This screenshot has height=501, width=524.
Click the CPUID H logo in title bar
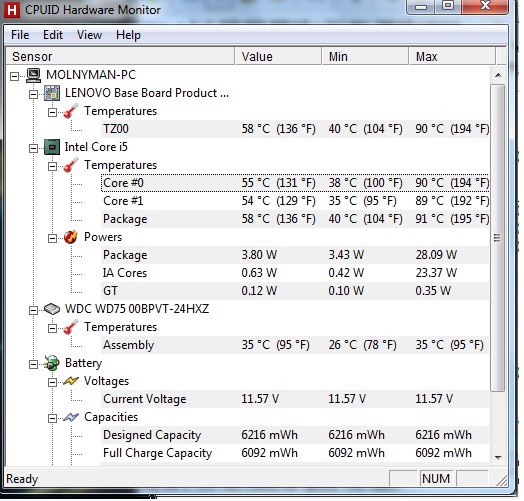click(x=12, y=10)
